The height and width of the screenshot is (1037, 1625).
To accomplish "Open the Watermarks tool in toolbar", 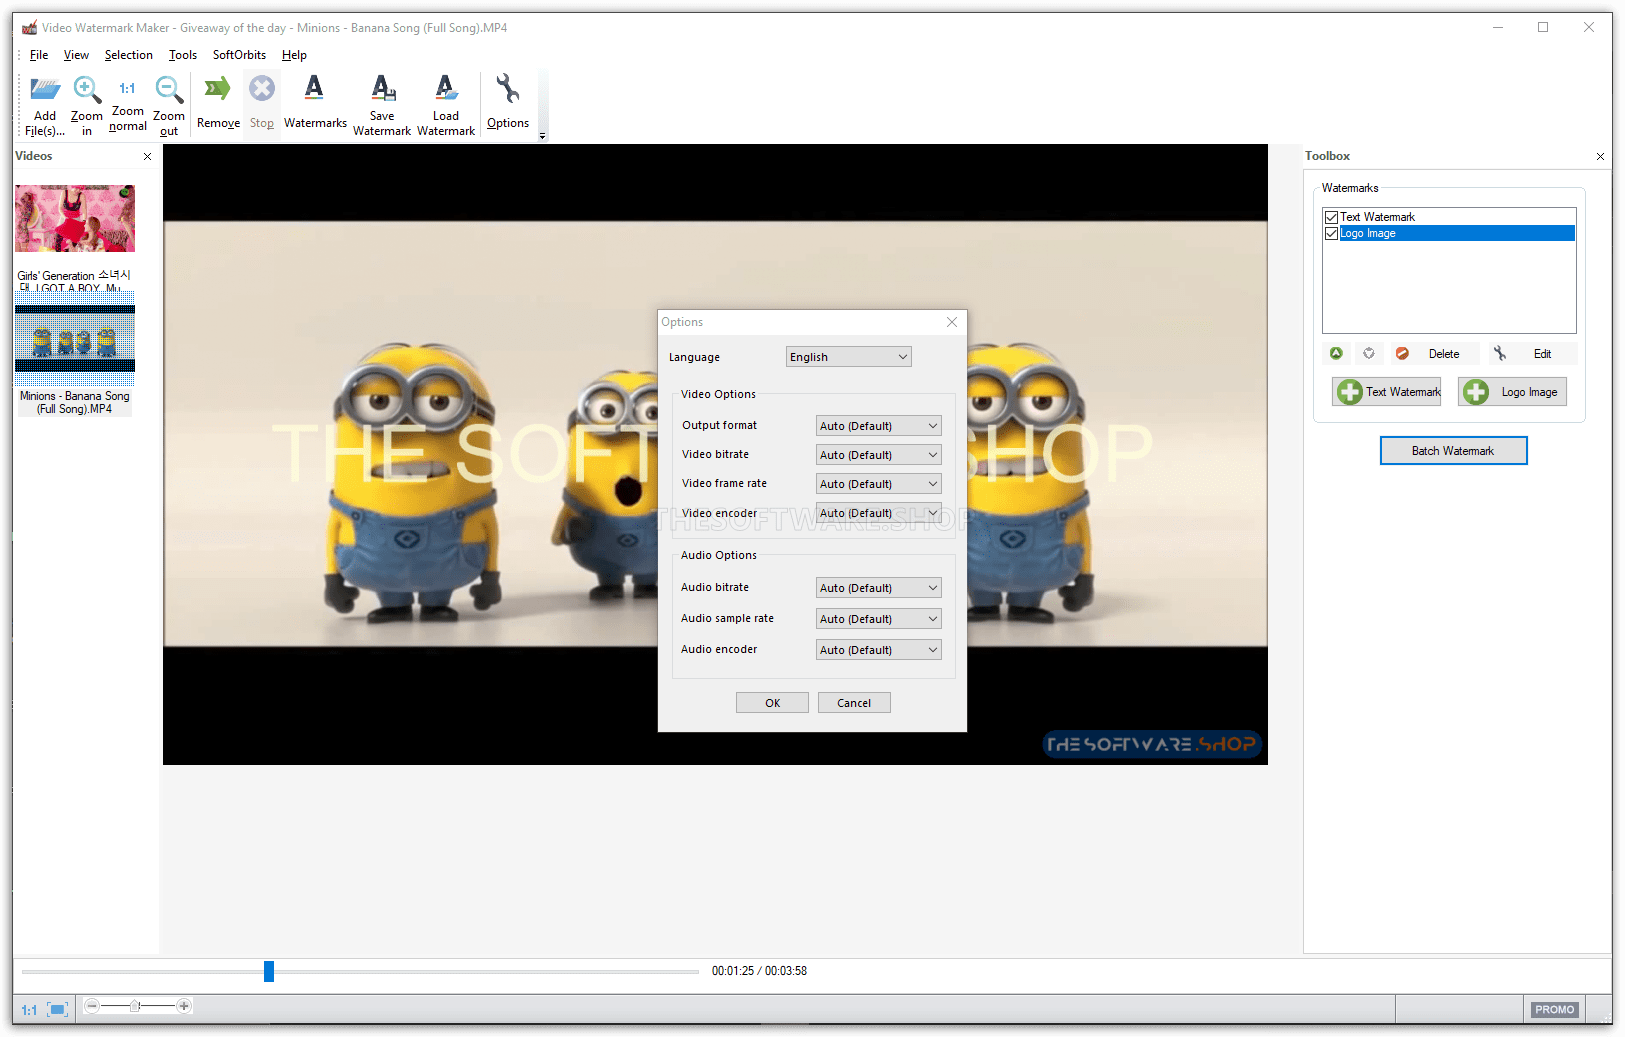I will coord(314,90).
